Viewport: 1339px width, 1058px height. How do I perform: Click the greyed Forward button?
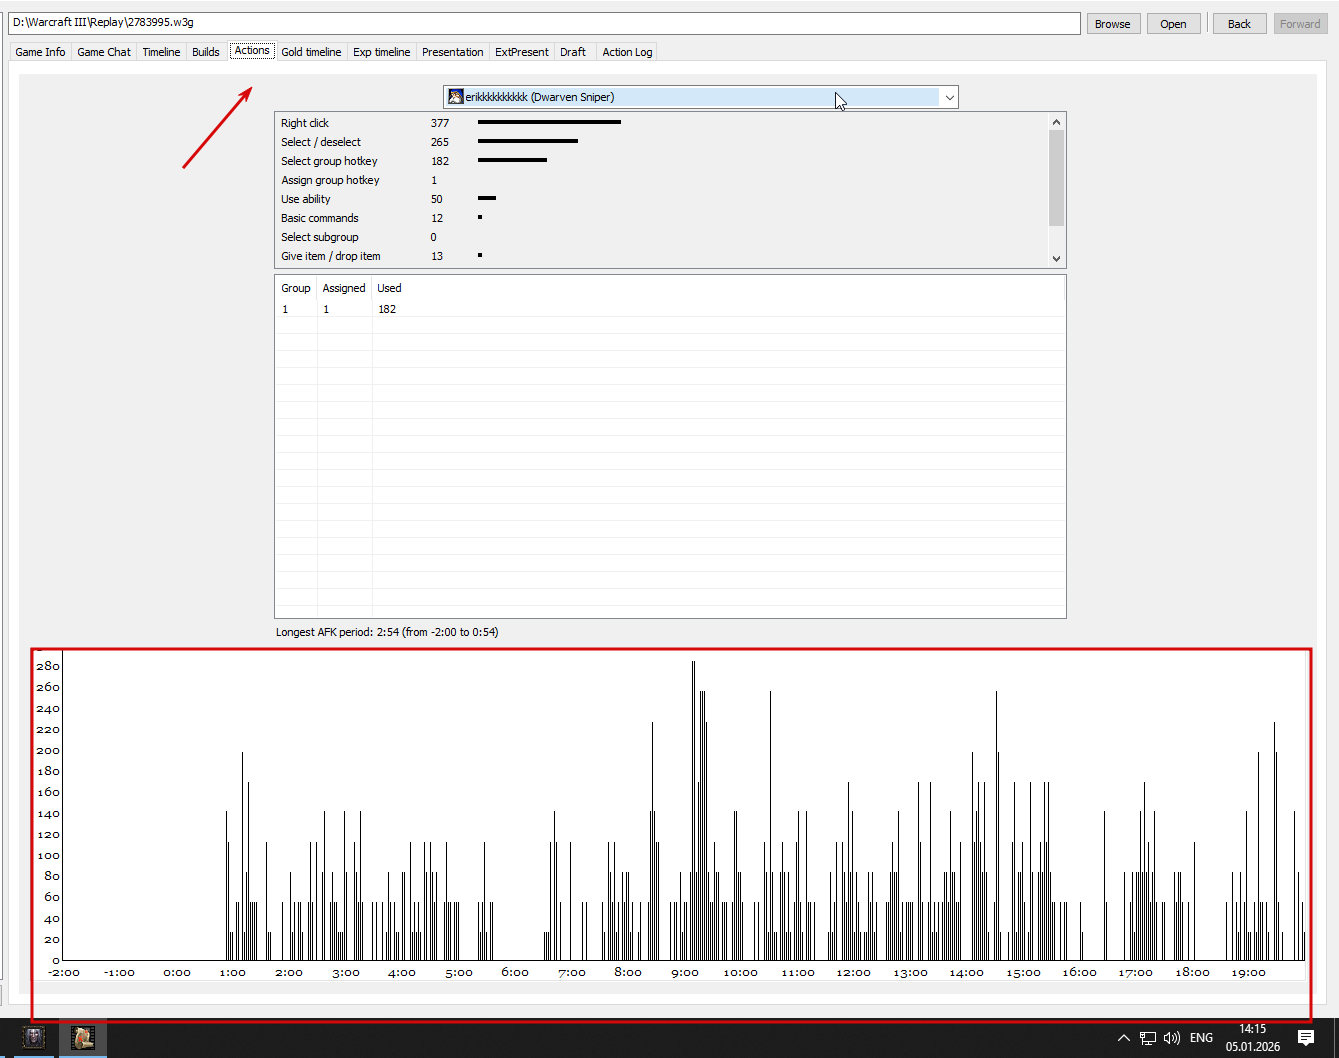point(1300,24)
